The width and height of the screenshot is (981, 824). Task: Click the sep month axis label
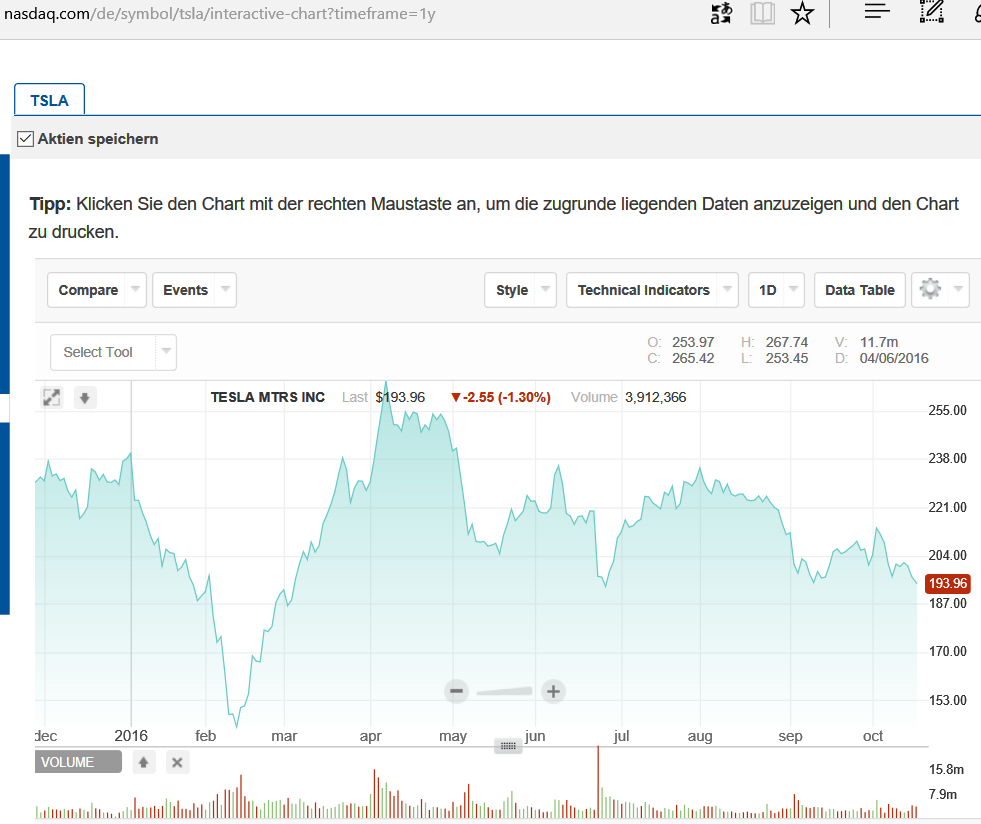click(790, 736)
